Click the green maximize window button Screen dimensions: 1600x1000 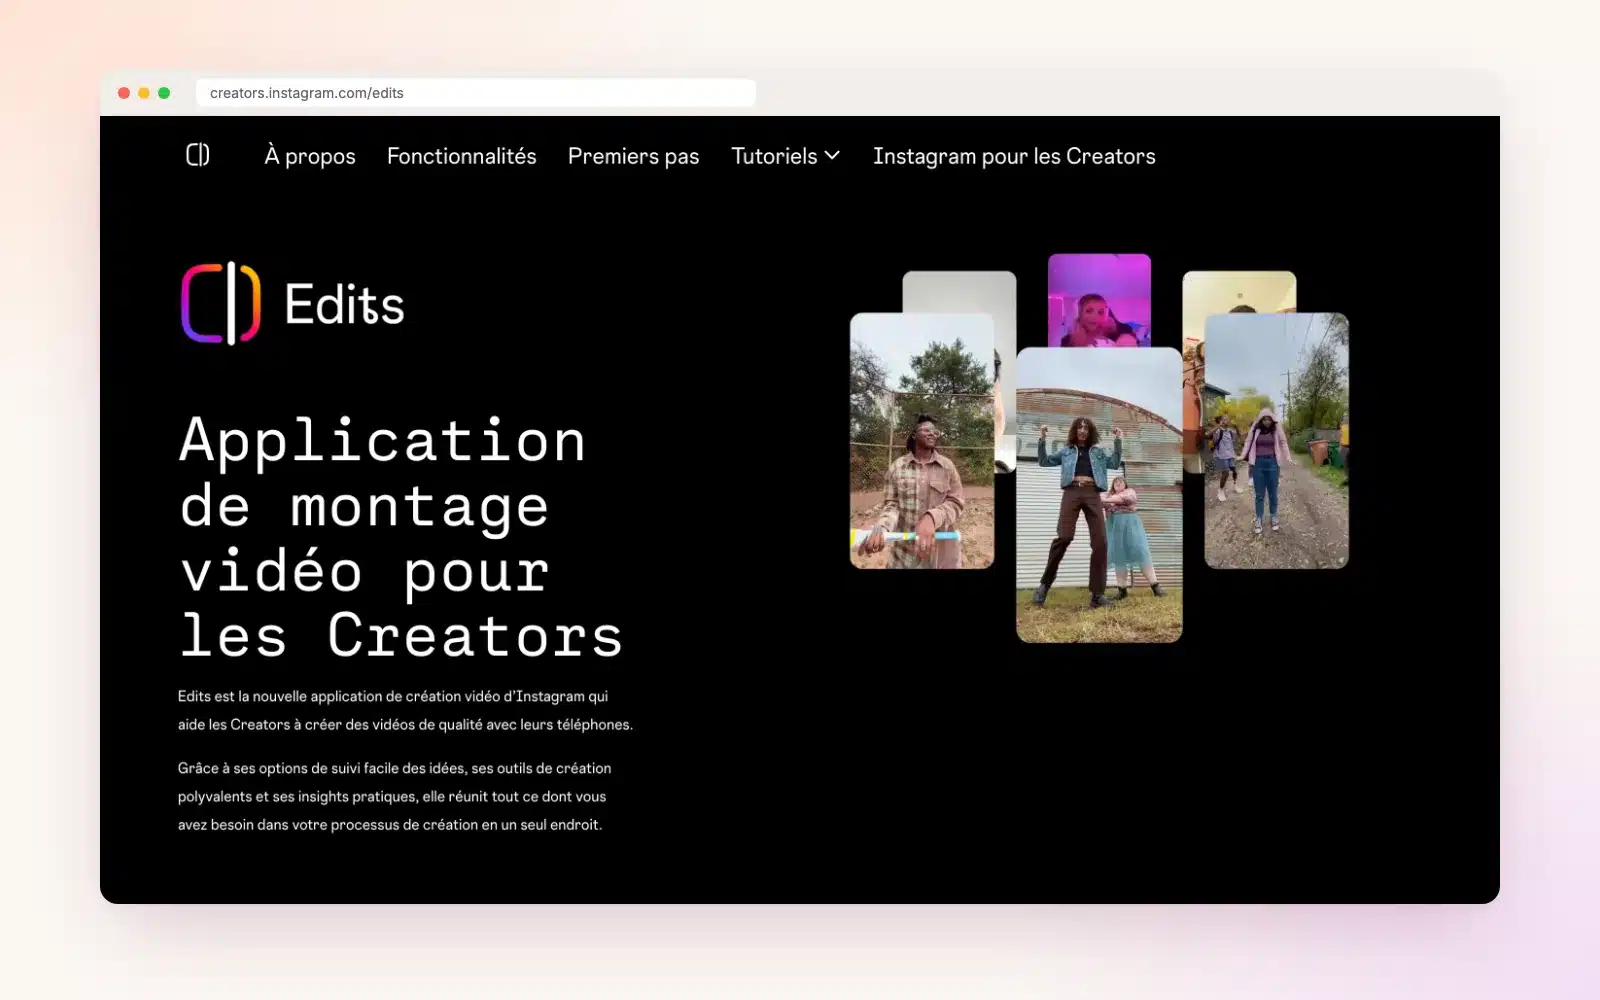click(164, 93)
